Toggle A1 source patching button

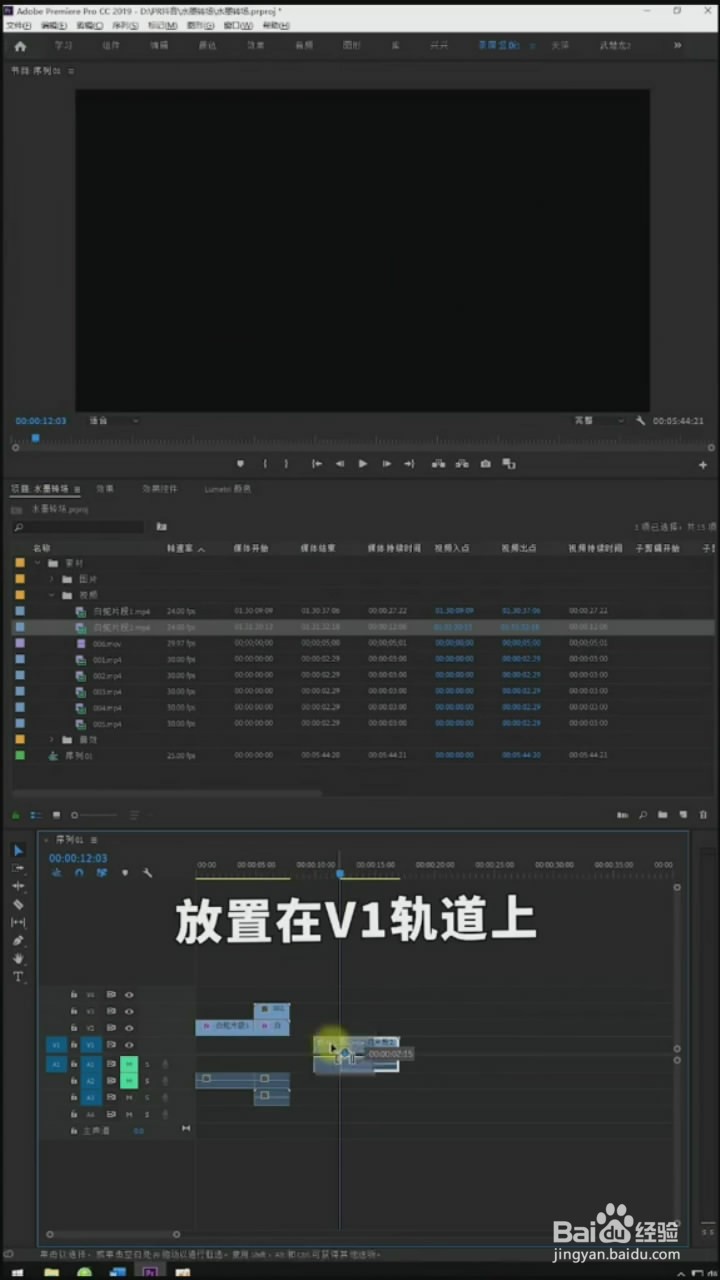(56, 1064)
